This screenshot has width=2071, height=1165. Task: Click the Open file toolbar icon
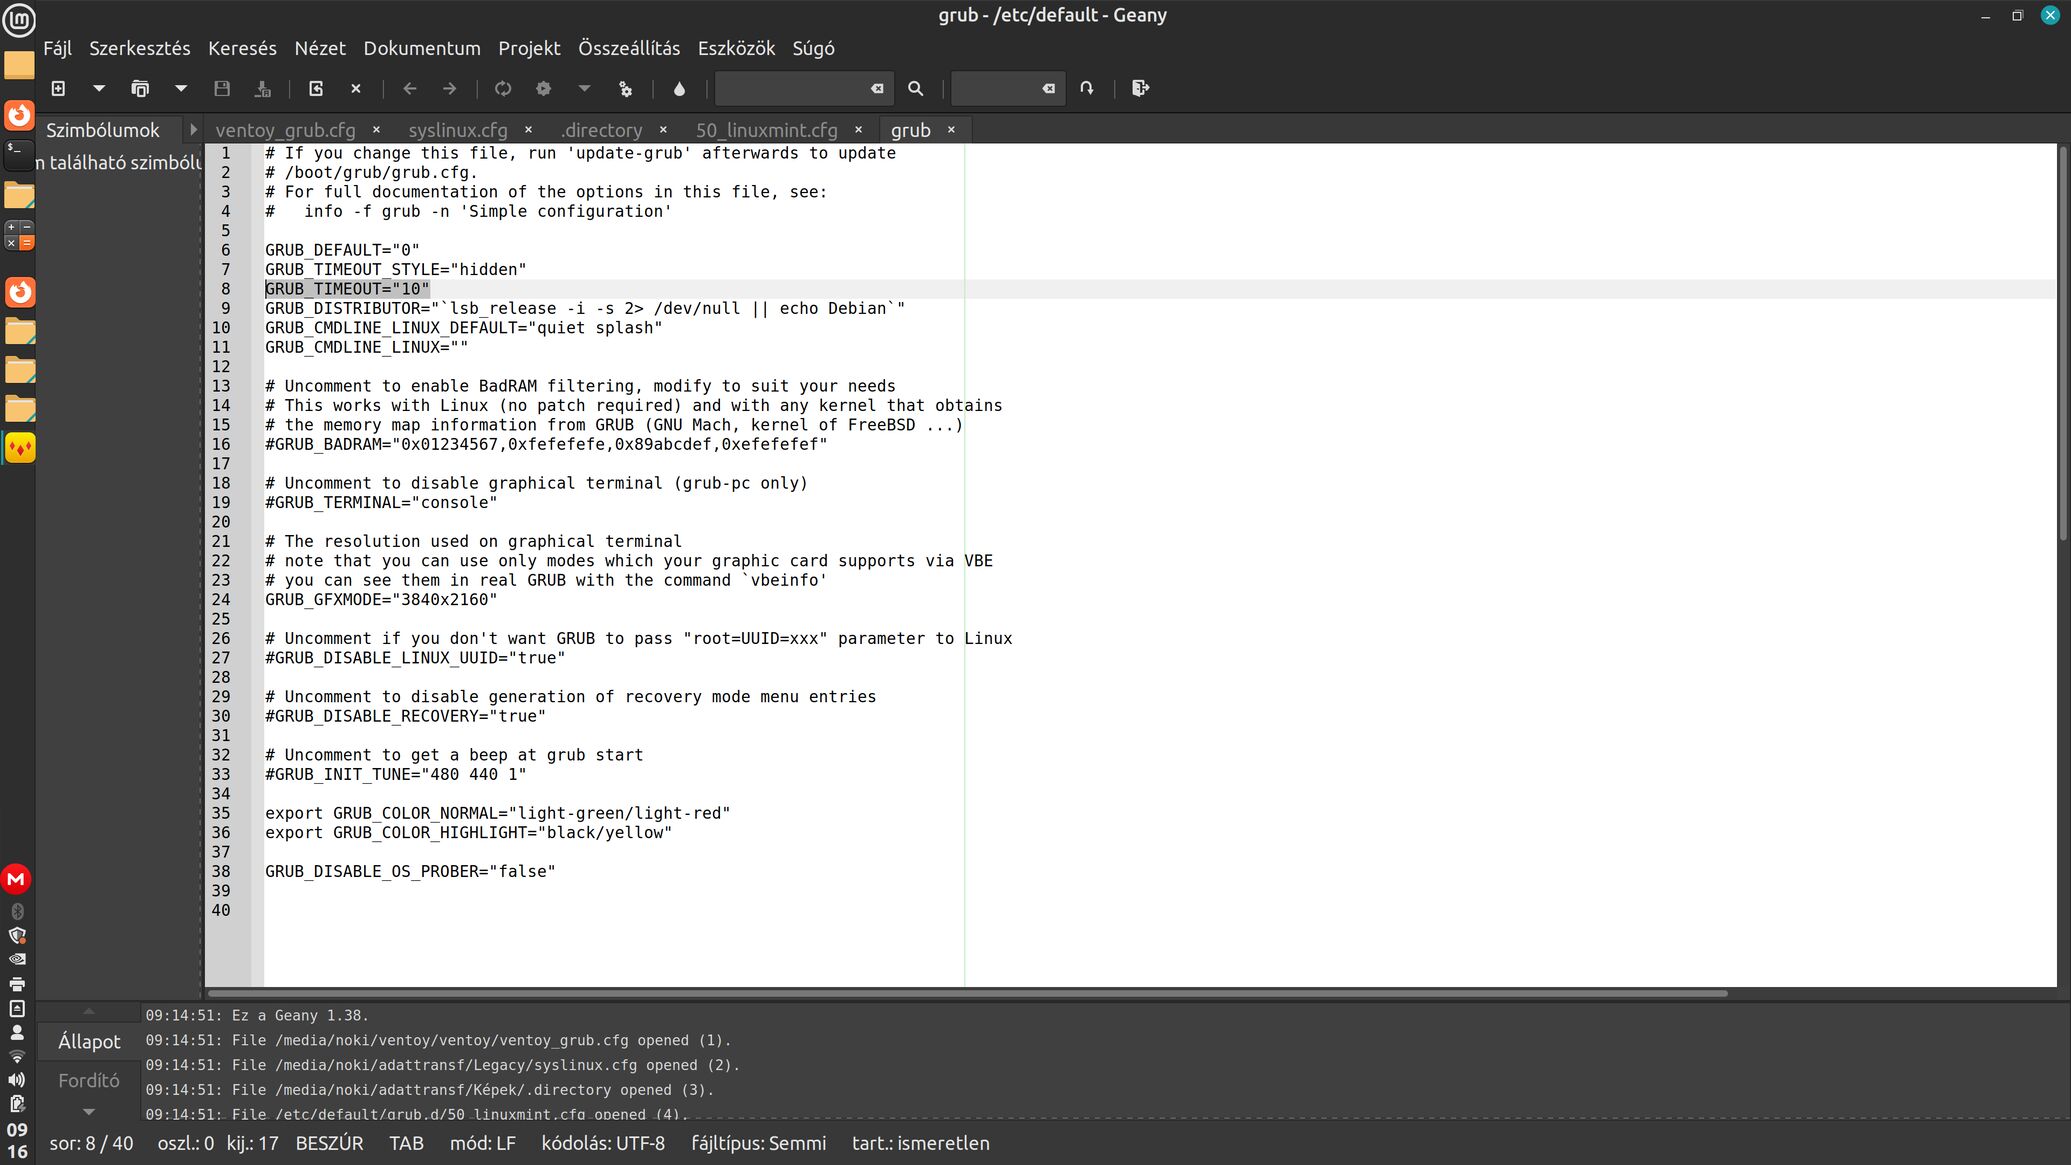(x=140, y=89)
